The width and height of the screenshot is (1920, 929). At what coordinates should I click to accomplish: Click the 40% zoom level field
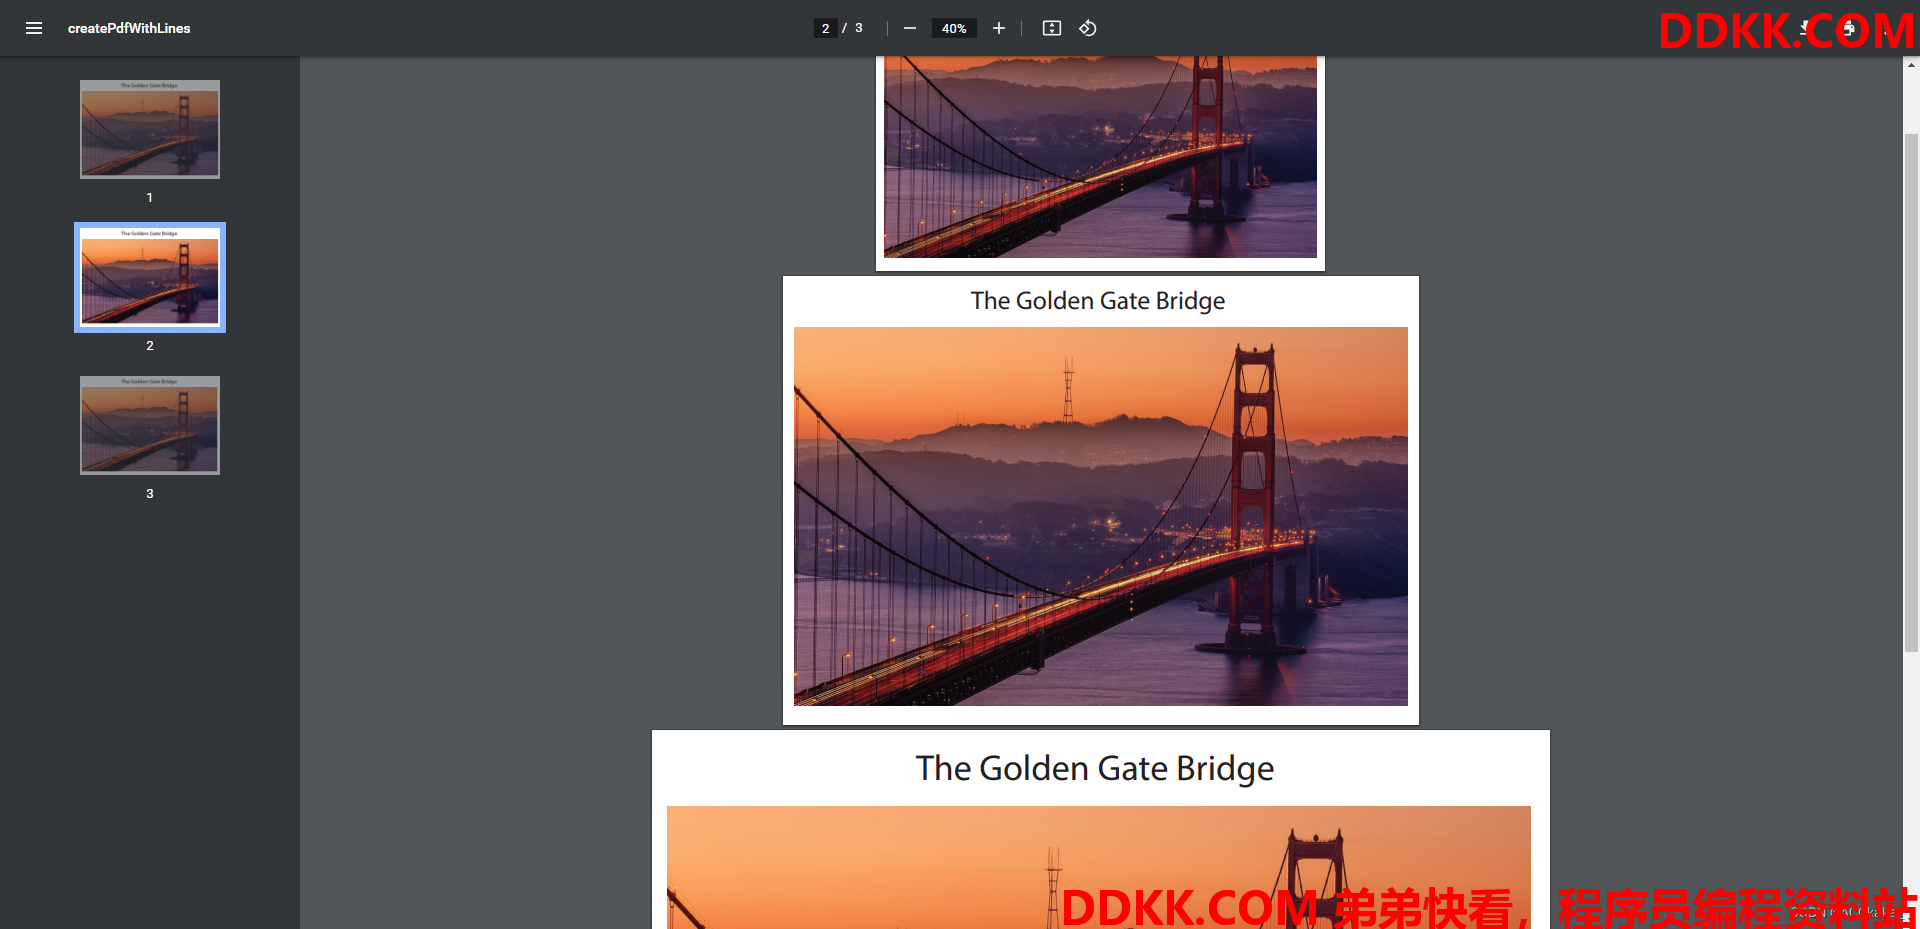(x=954, y=28)
